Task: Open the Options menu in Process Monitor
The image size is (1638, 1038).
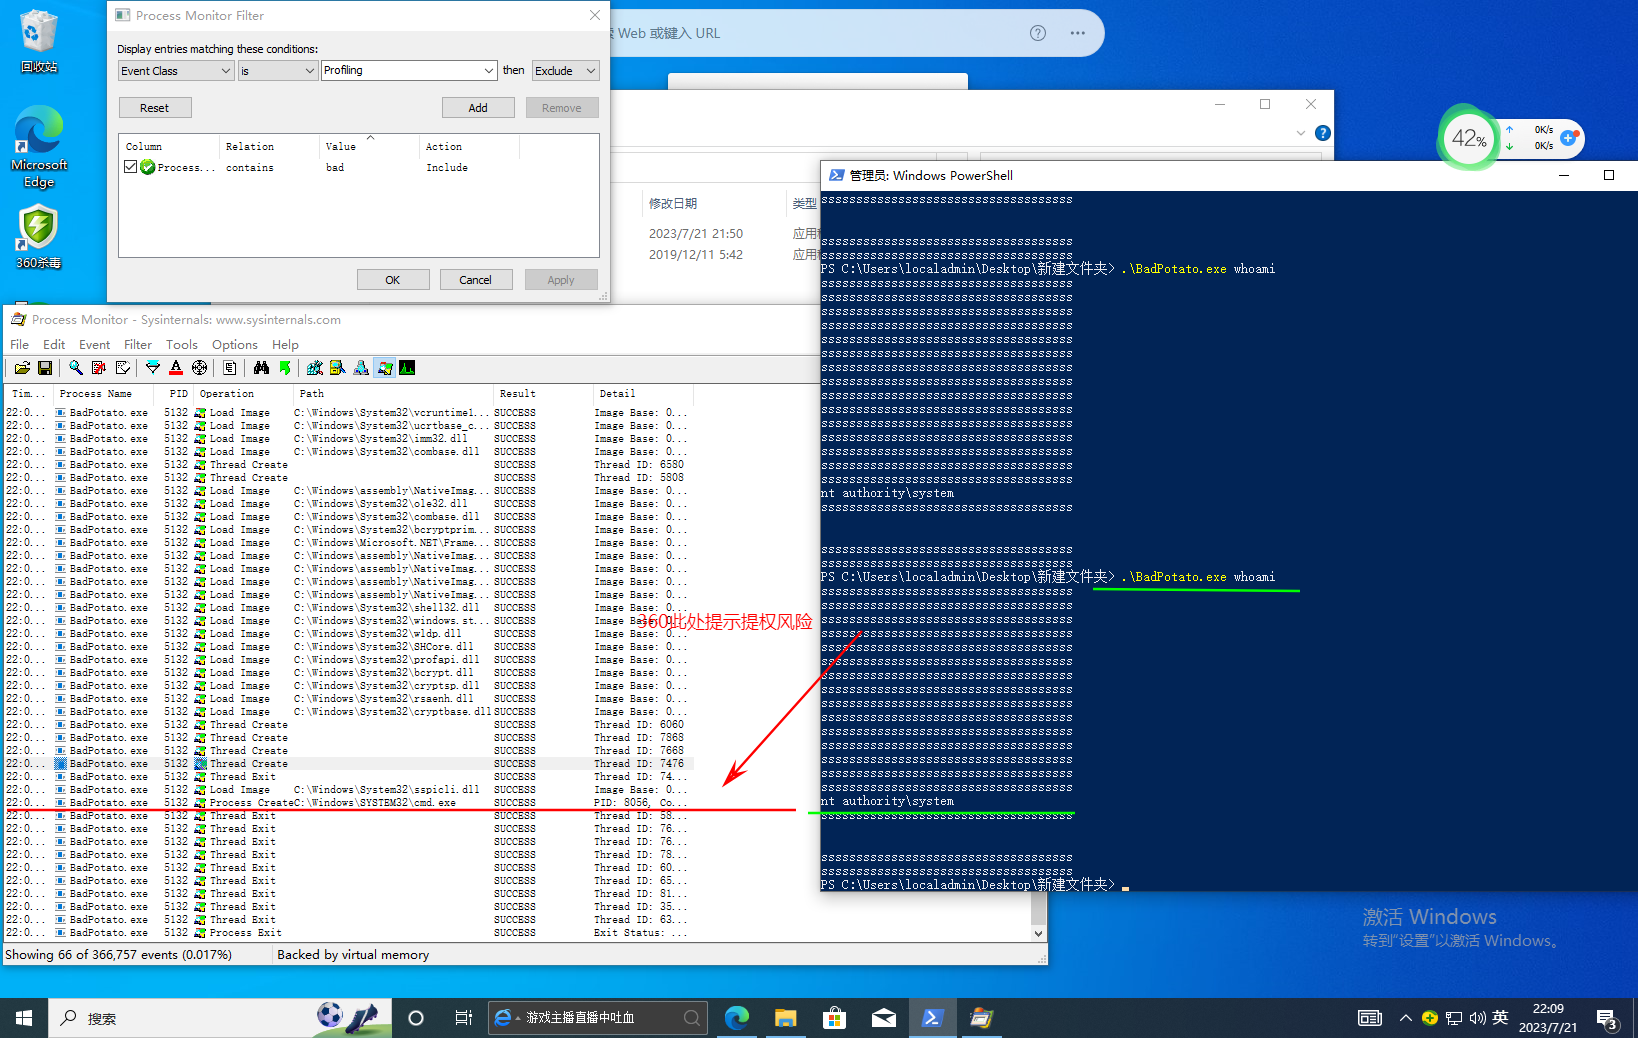Action: [235, 344]
